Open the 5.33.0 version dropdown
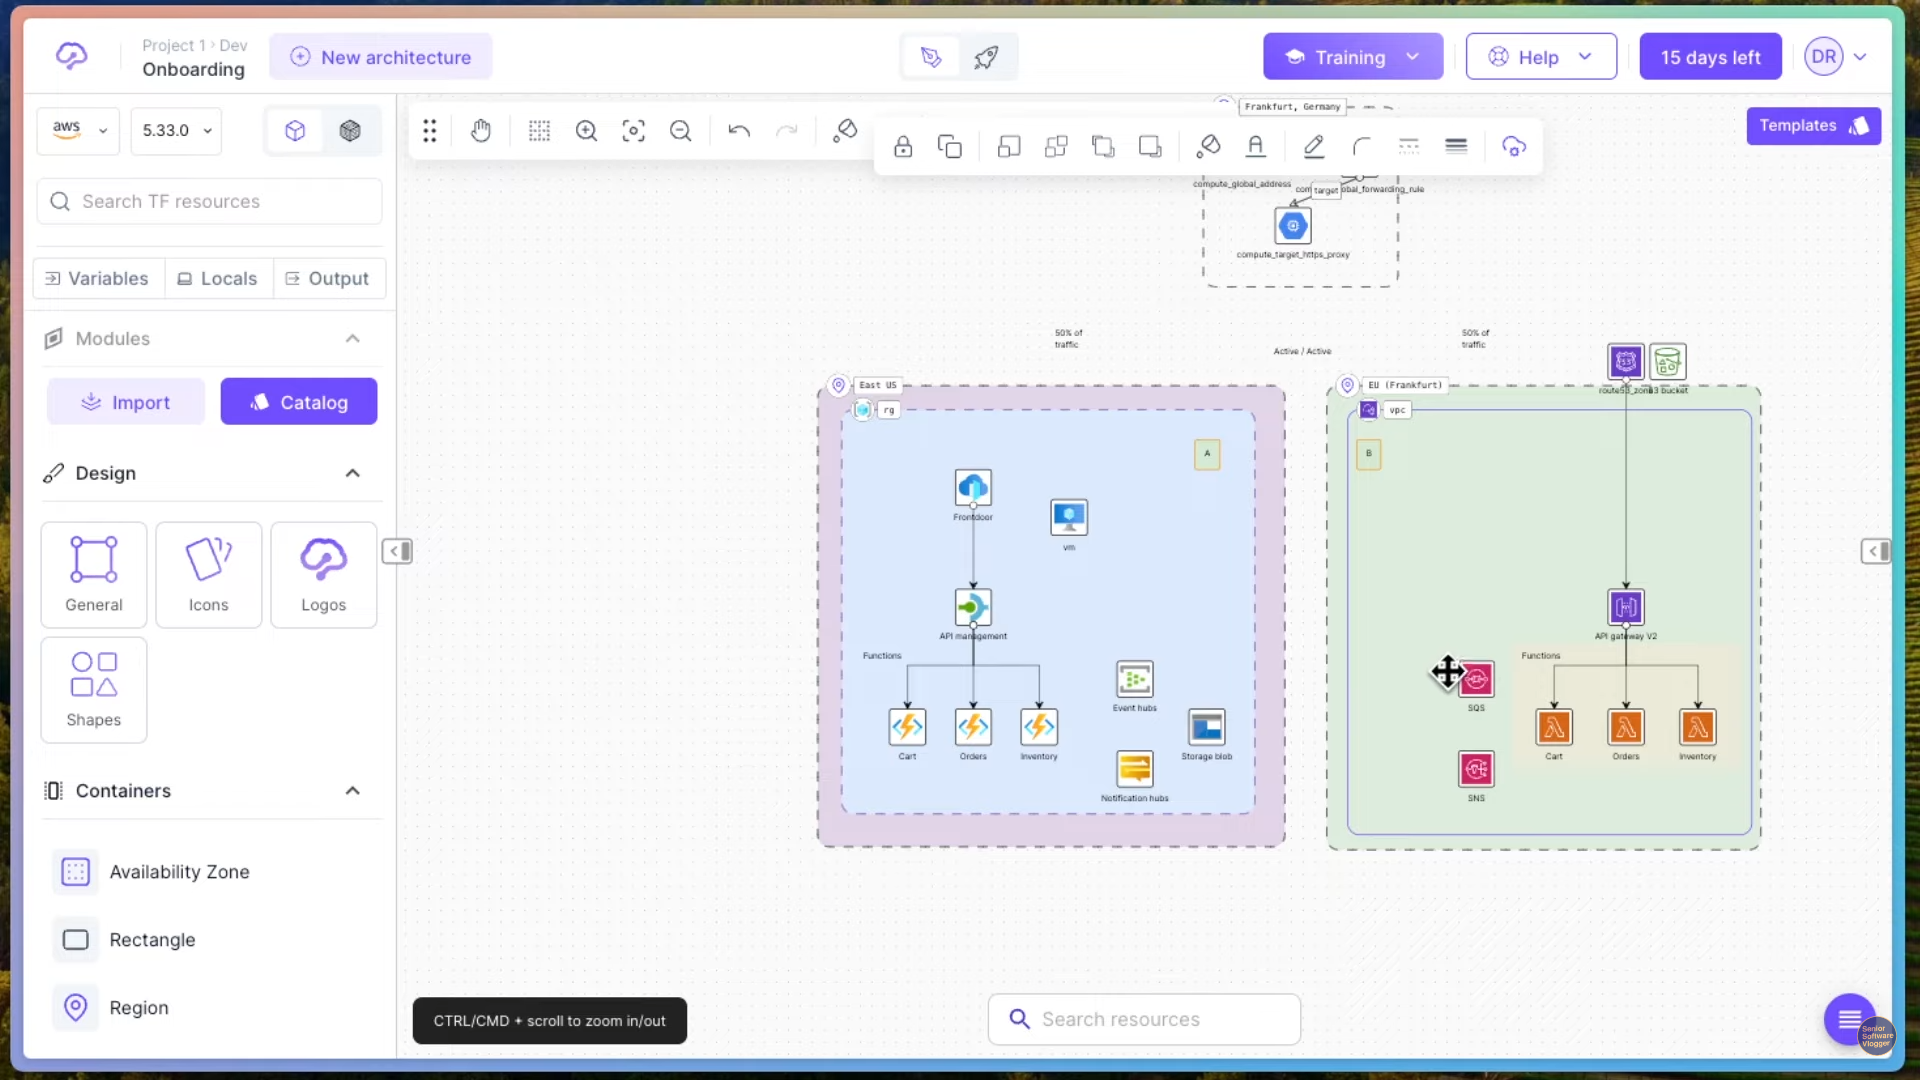Viewport: 1920px width, 1080px height. (177, 131)
